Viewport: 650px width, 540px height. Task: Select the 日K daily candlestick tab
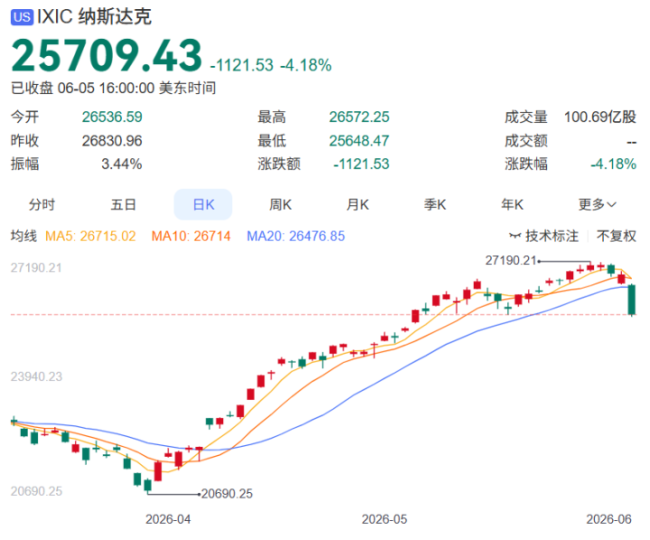click(203, 204)
